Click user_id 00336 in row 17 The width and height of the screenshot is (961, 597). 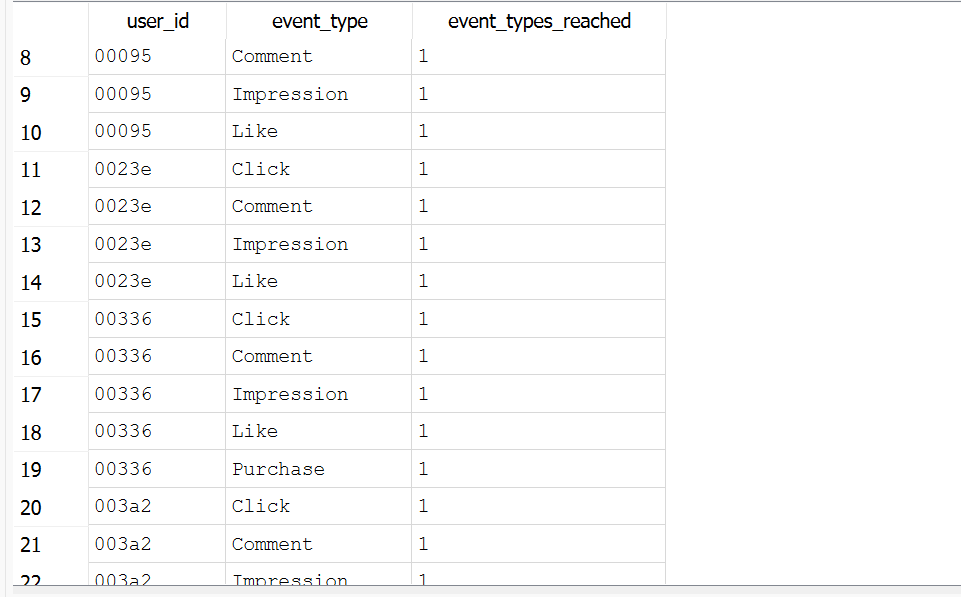pos(123,394)
